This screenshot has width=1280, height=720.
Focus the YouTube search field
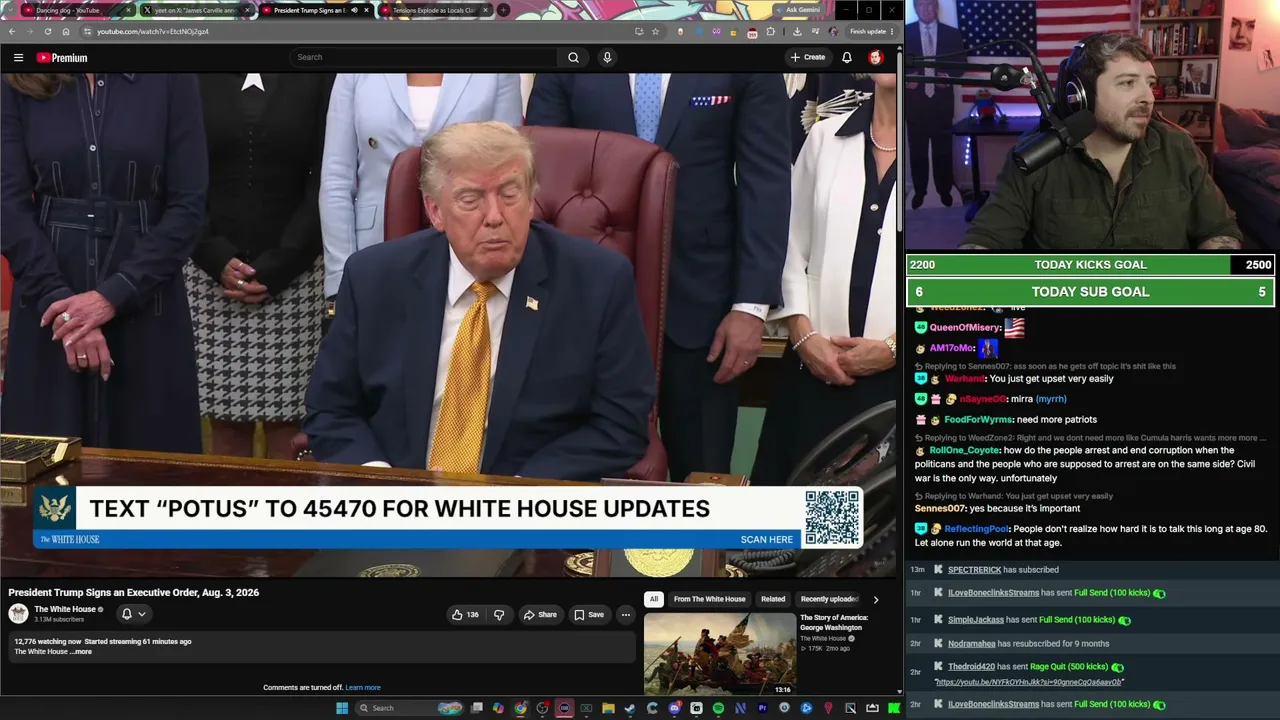tap(425, 58)
